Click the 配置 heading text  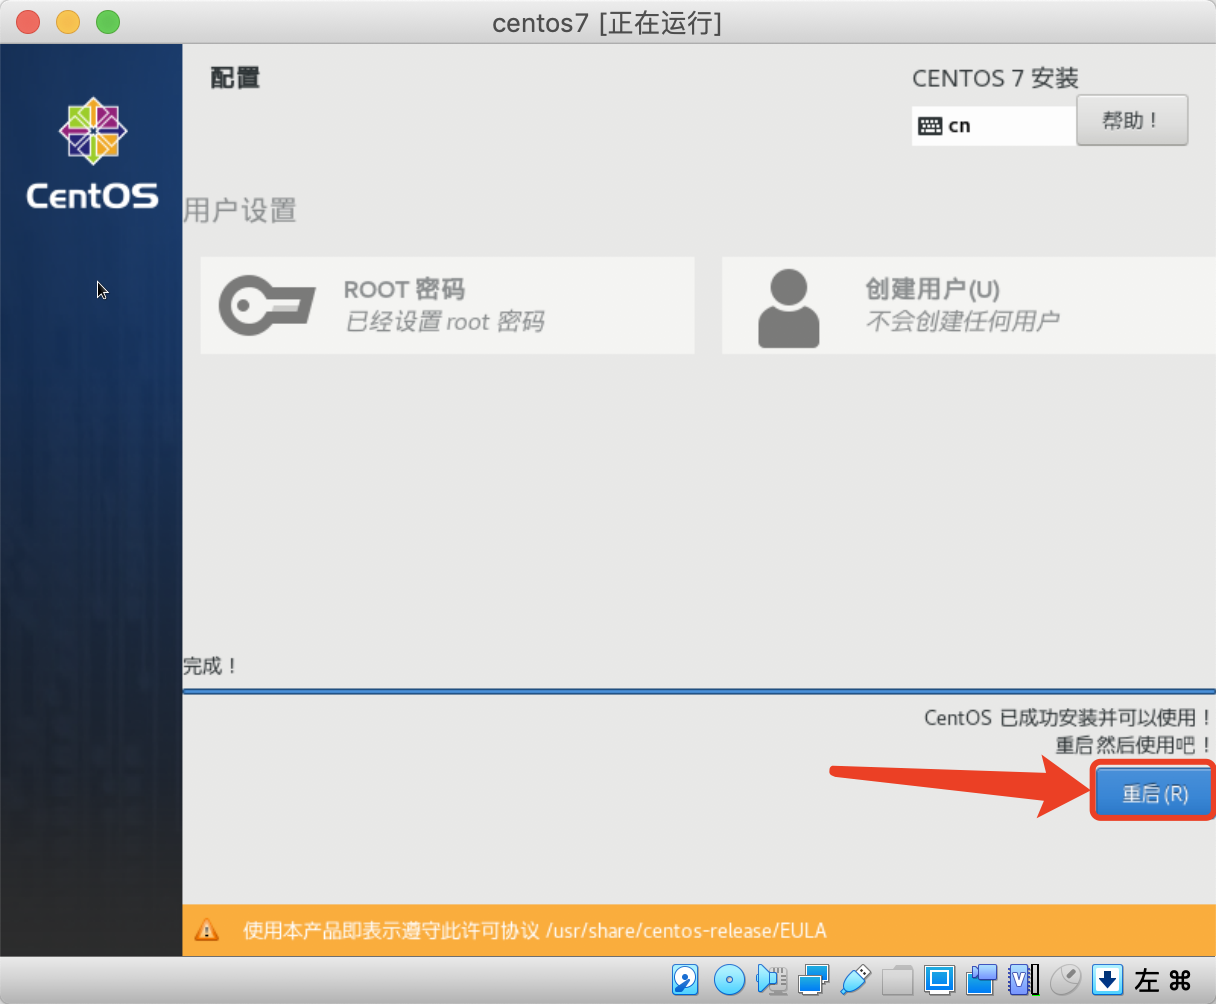(x=235, y=77)
